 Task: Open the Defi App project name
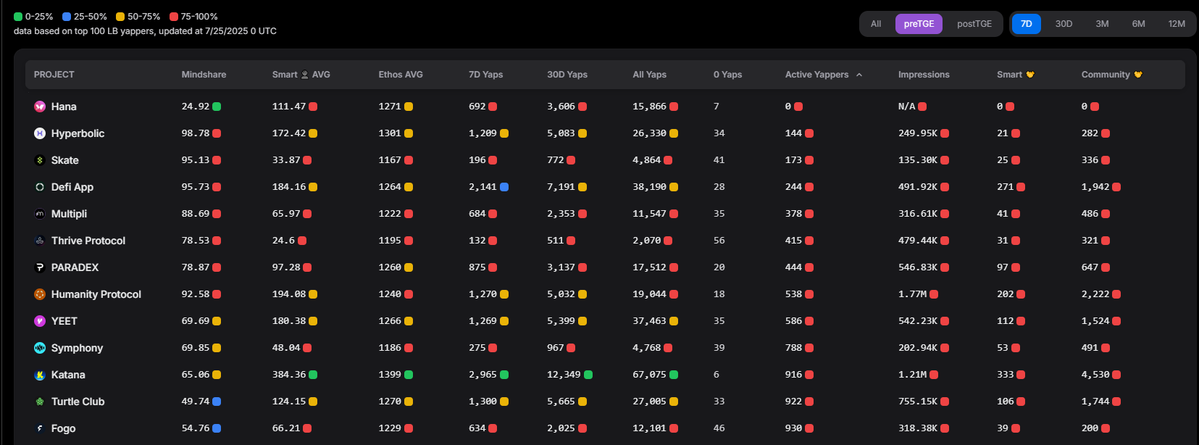[73, 187]
